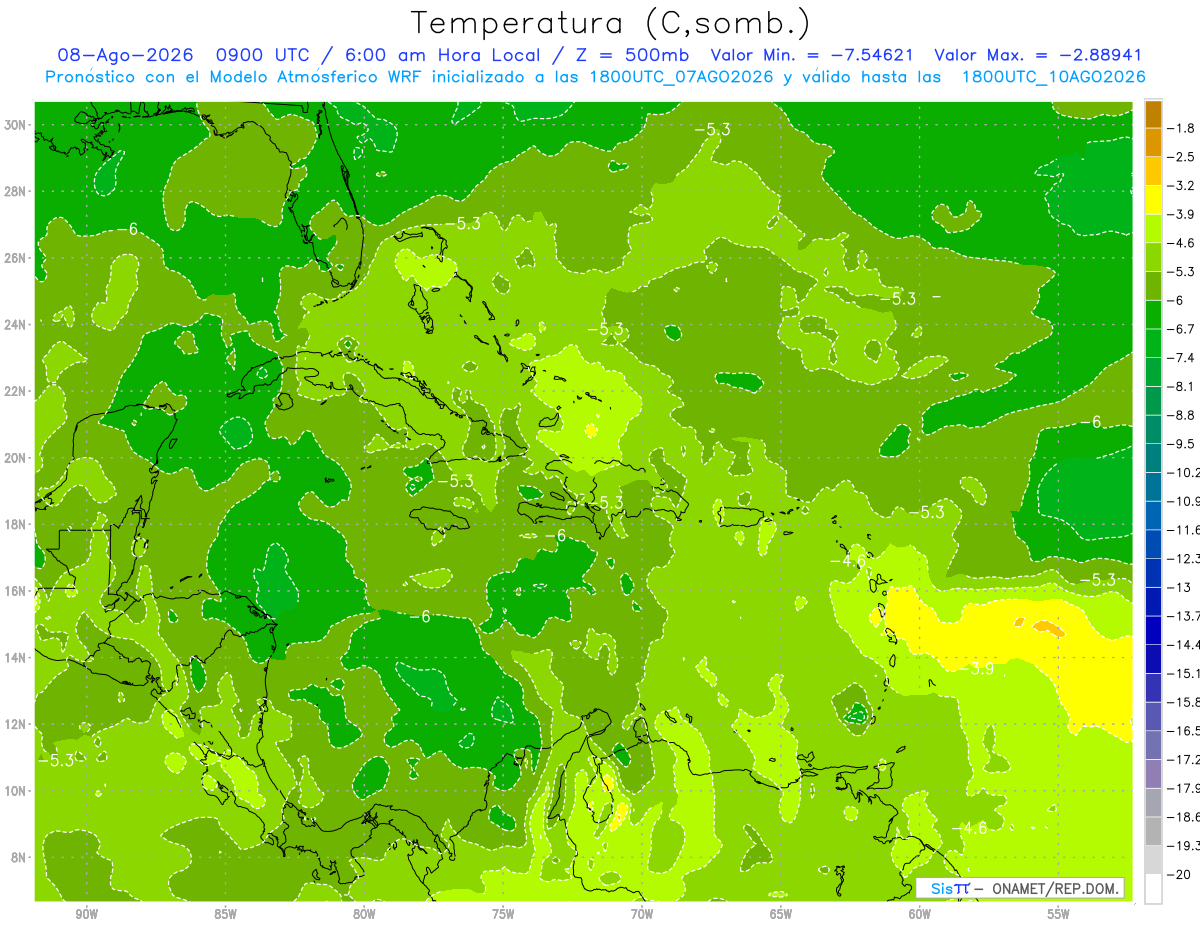Pick the blue swatch between -13 and -13.7

[x=1153, y=601]
